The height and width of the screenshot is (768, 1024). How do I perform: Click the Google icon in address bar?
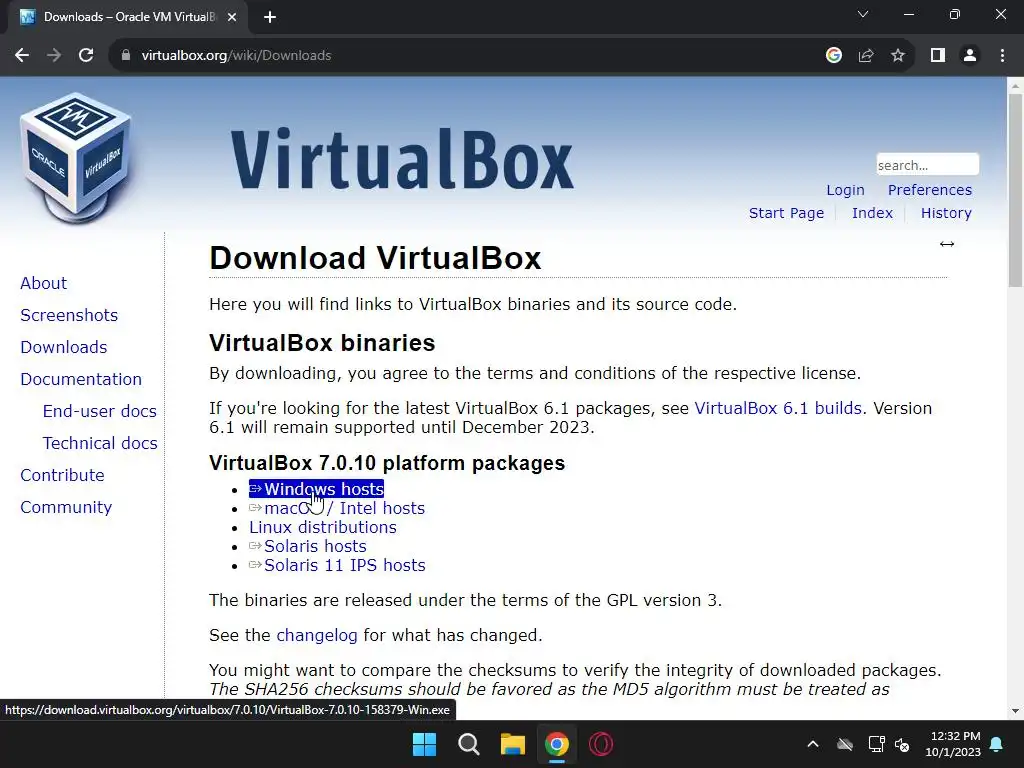click(x=833, y=56)
